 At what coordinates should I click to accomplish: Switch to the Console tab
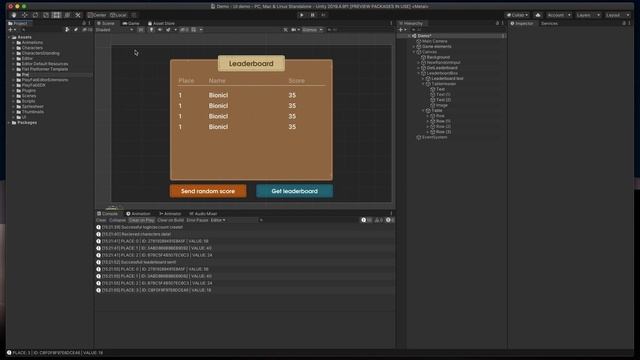pos(107,213)
